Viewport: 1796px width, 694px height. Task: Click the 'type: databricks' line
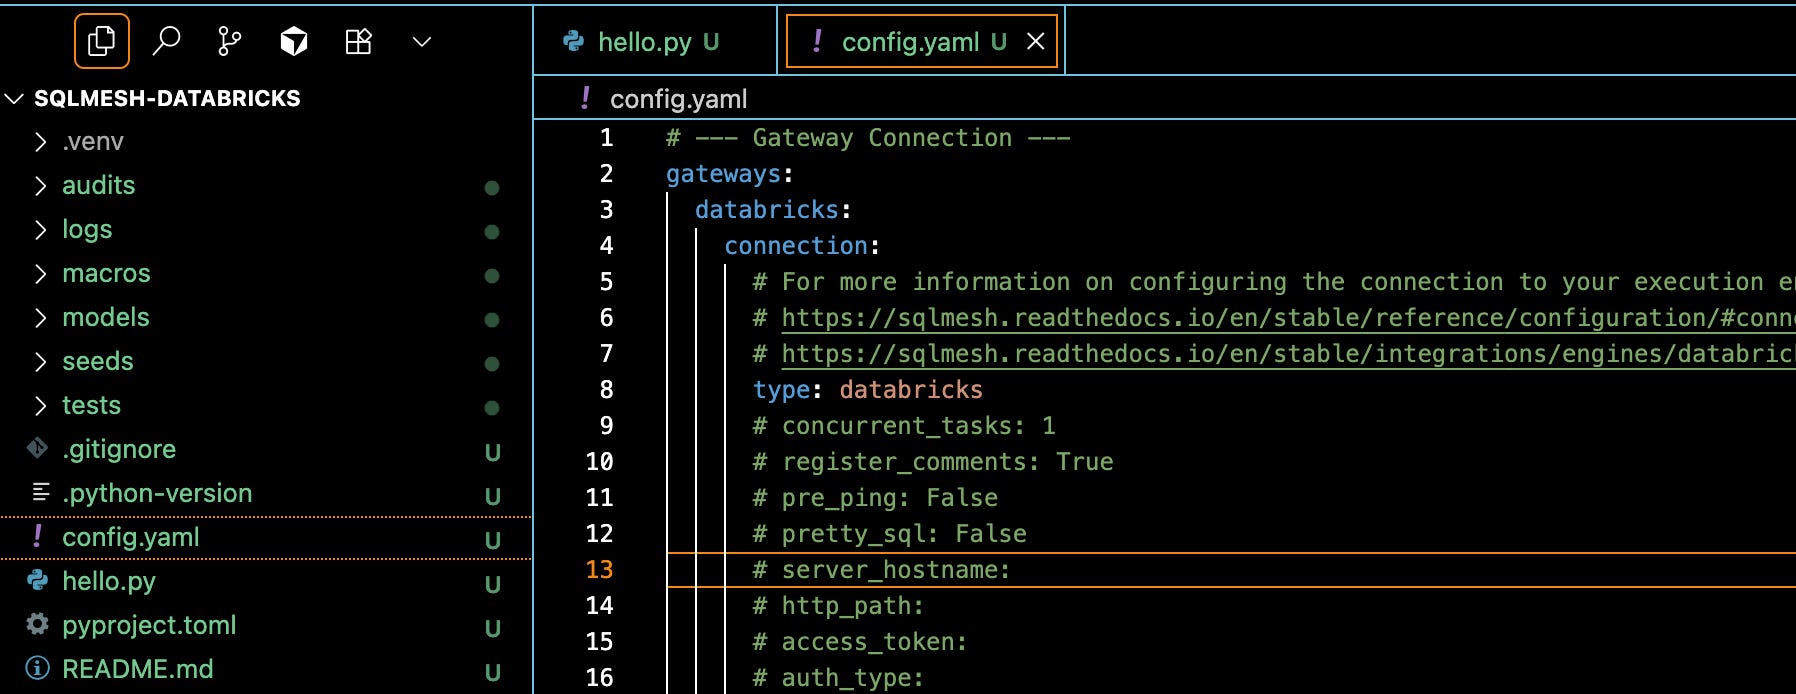coord(868,390)
